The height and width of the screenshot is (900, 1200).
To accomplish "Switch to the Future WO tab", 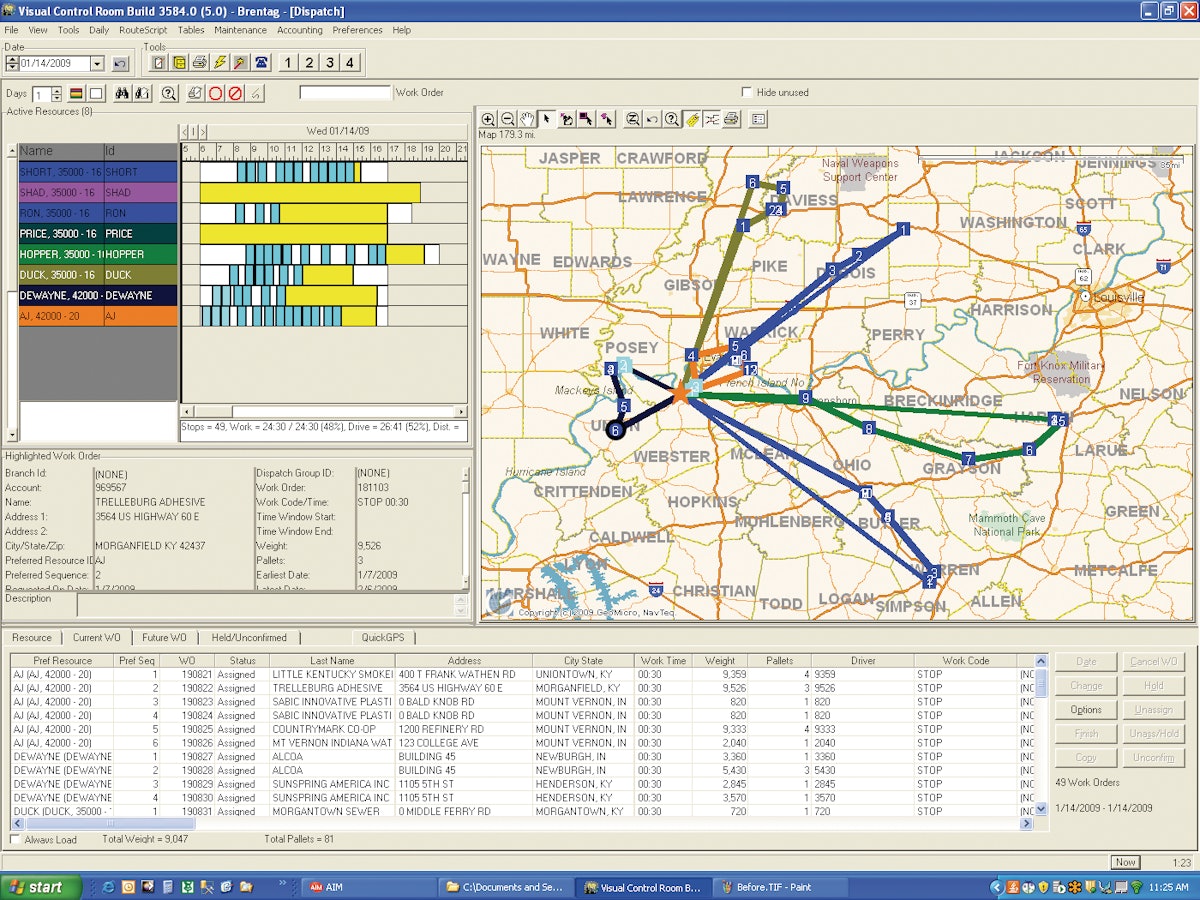I will [x=162, y=637].
